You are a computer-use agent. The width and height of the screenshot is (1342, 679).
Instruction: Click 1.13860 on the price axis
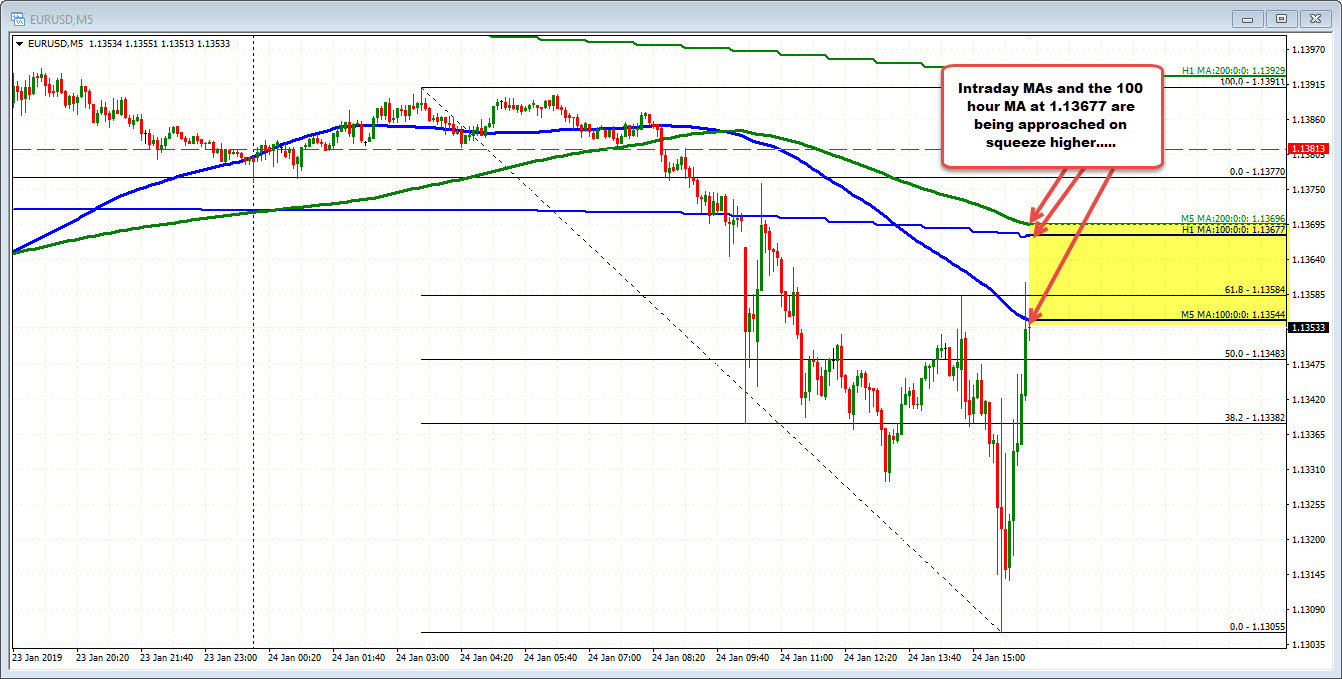pyautogui.click(x=1310, y=119)
